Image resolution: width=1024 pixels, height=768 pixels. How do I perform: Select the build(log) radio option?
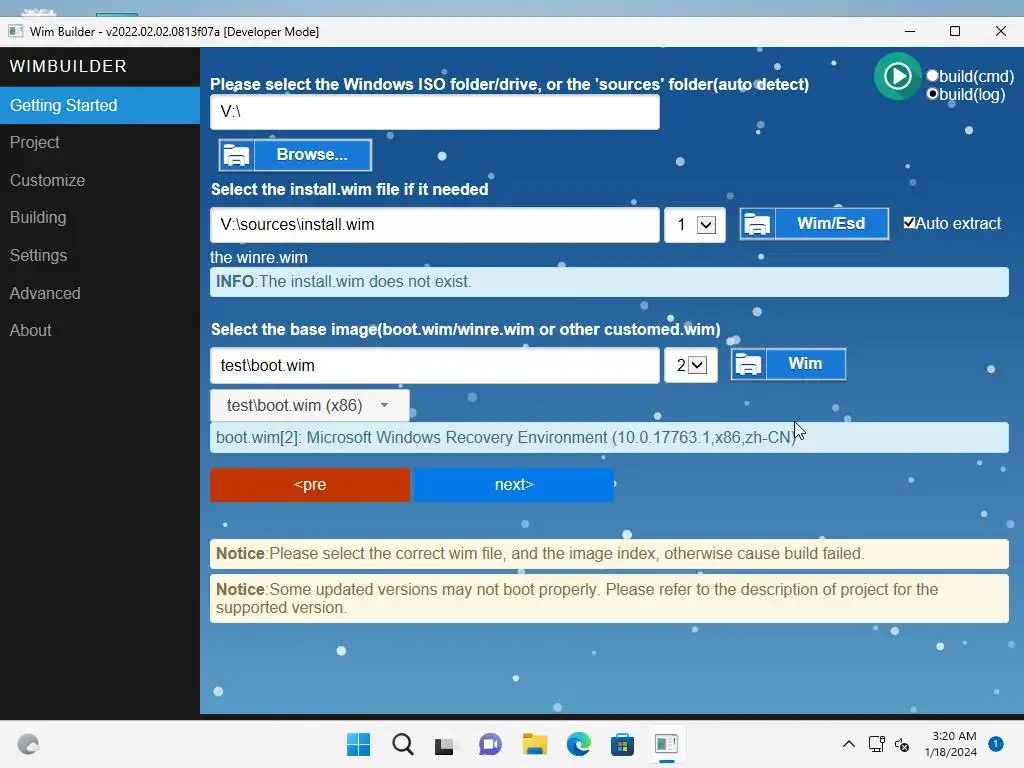933,94
